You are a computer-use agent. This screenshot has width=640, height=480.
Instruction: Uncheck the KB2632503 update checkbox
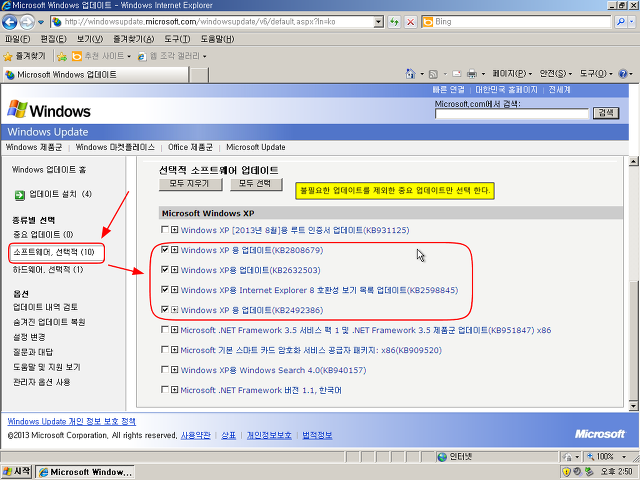(x=164, y=270)
